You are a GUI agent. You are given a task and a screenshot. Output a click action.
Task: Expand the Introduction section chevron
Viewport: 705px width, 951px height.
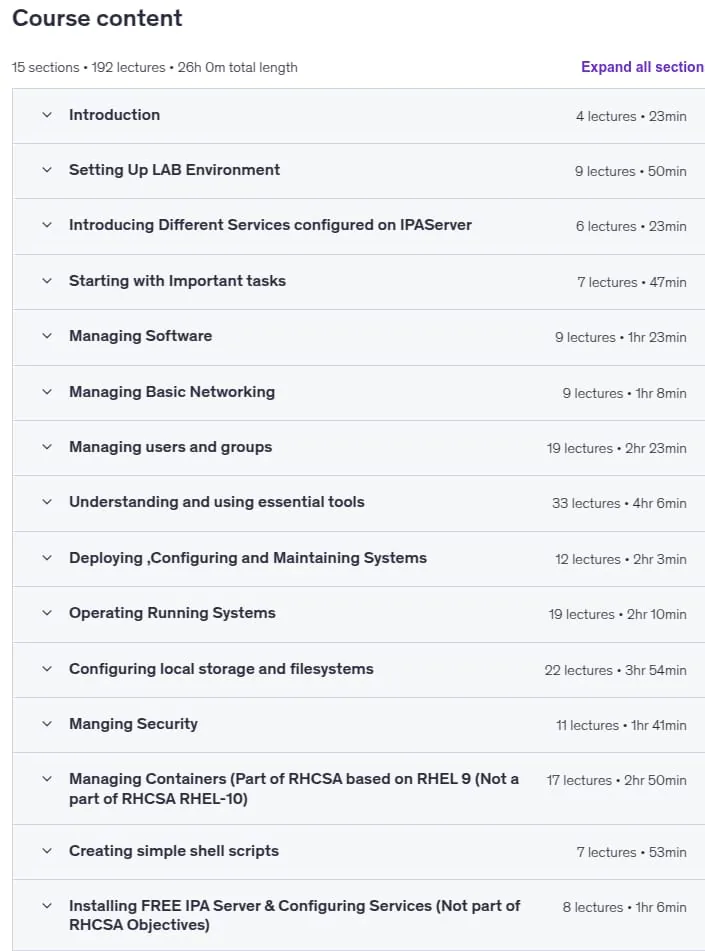pos(47,115)
